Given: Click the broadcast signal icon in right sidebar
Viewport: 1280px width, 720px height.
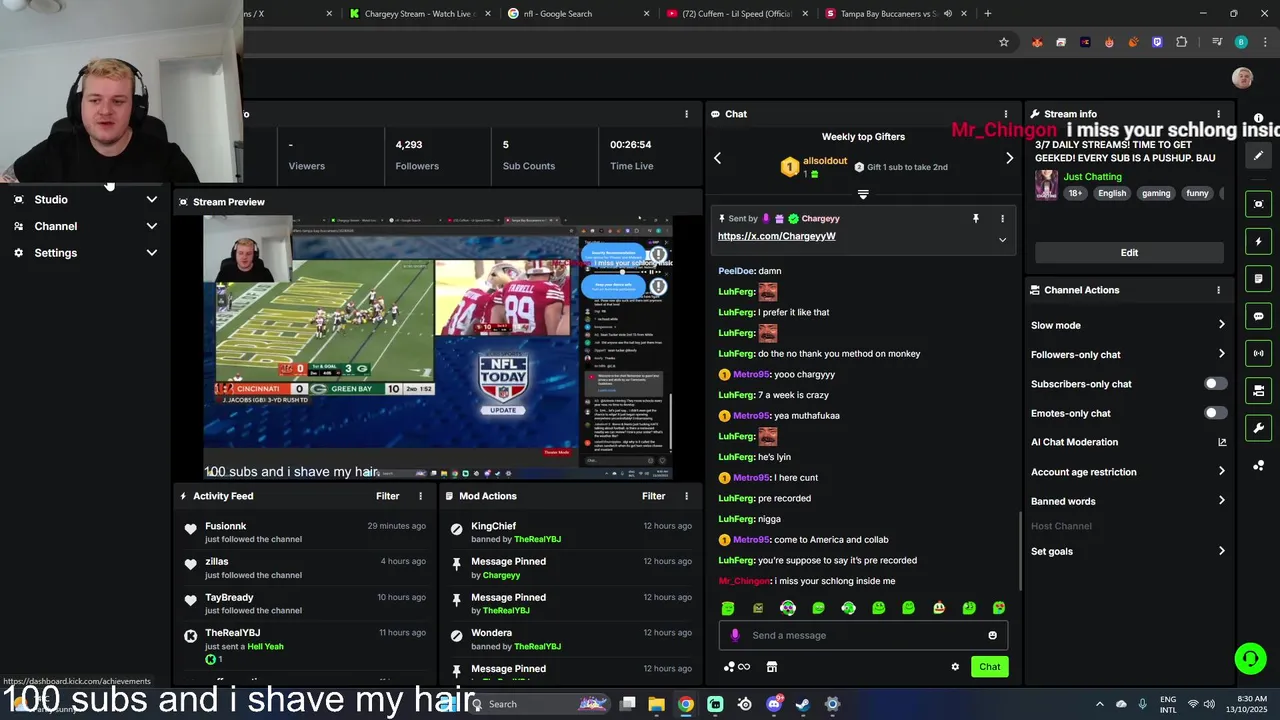Looking at the screenshot, I should 1258,353.
